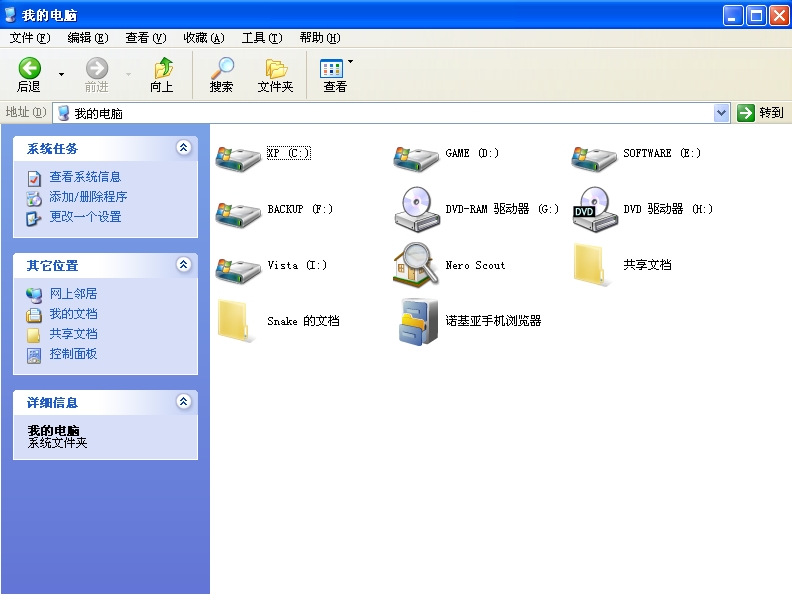The width and height of the screenshot is (792, 595).
Task: Click the 搜索 search toolbar button
Action: tap(221, 75)
